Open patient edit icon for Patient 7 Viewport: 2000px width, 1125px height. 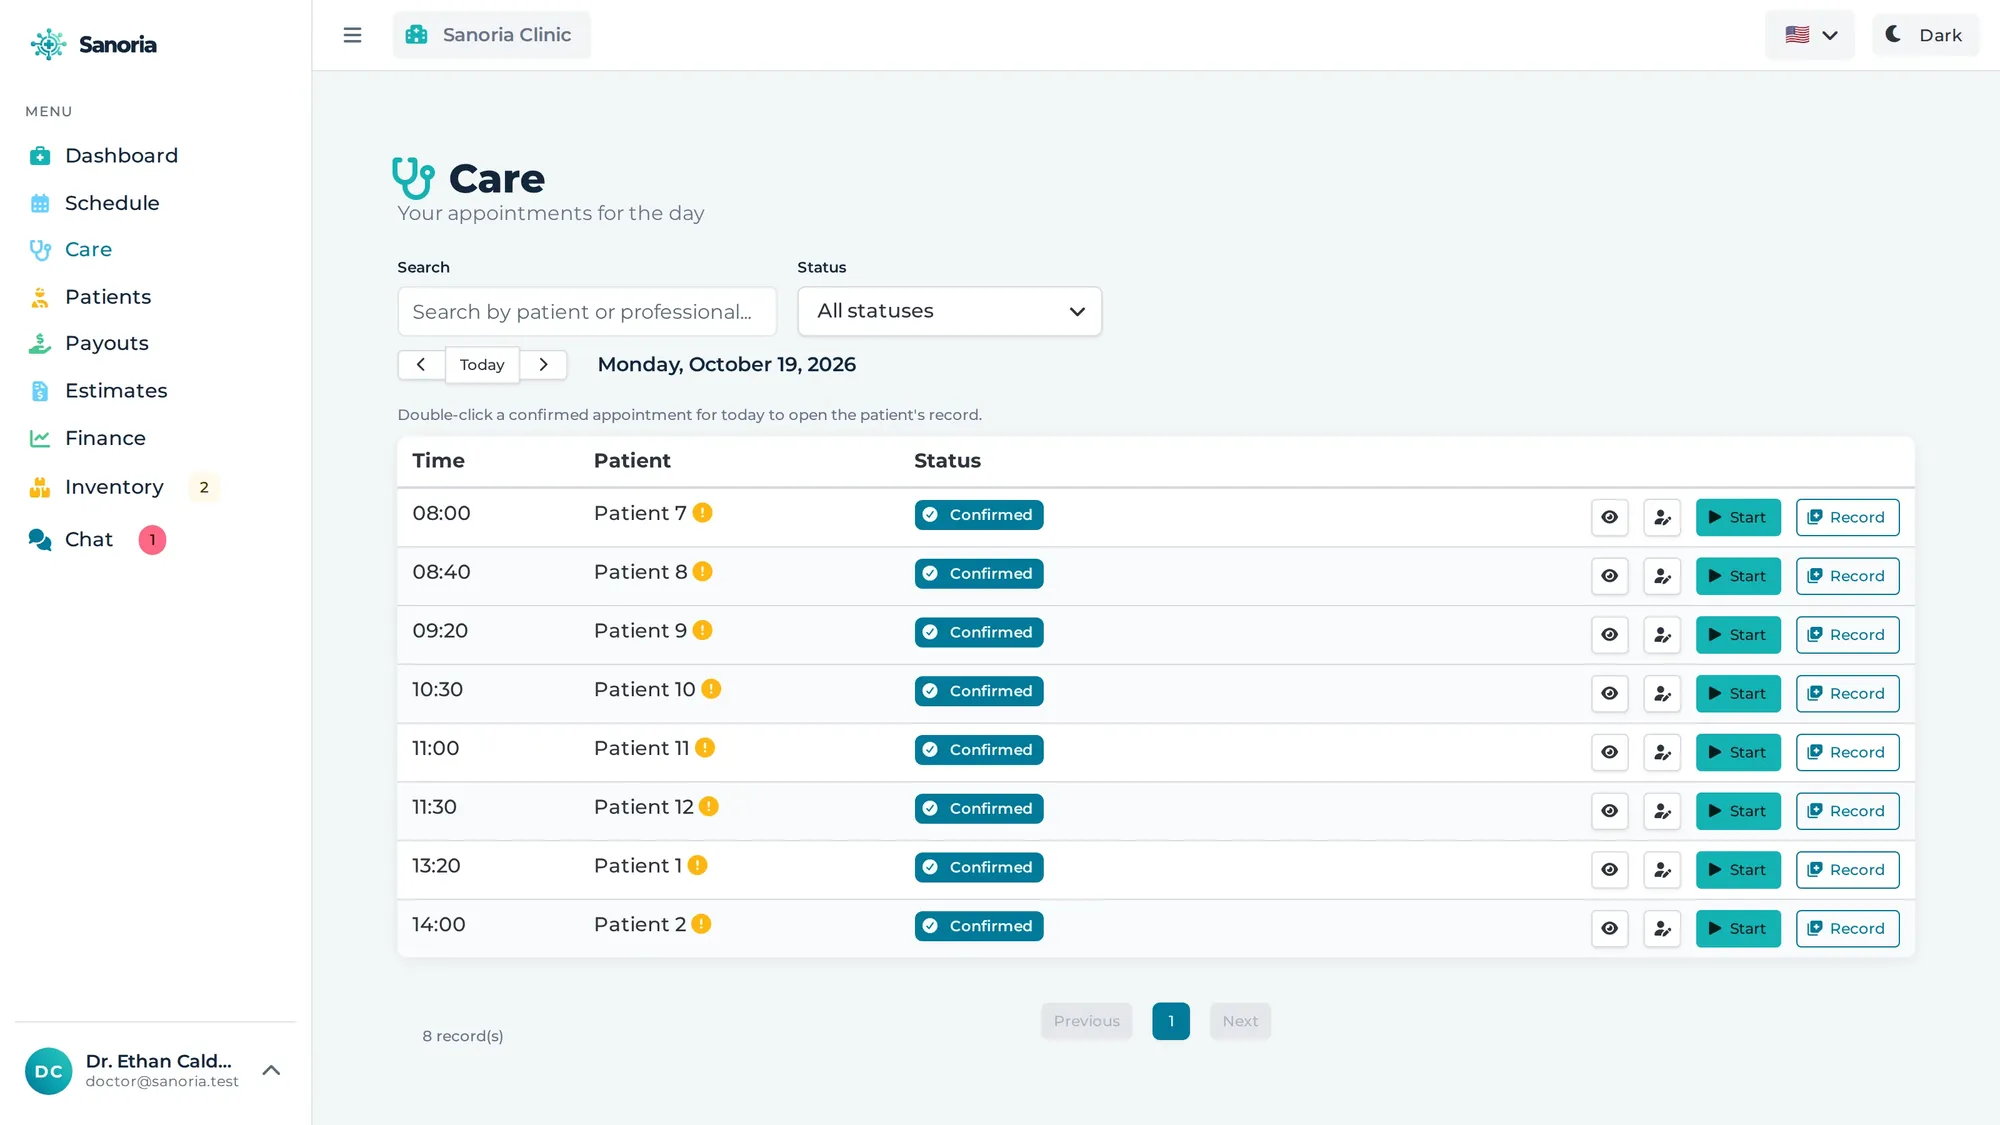click(x=1662, y=517)
